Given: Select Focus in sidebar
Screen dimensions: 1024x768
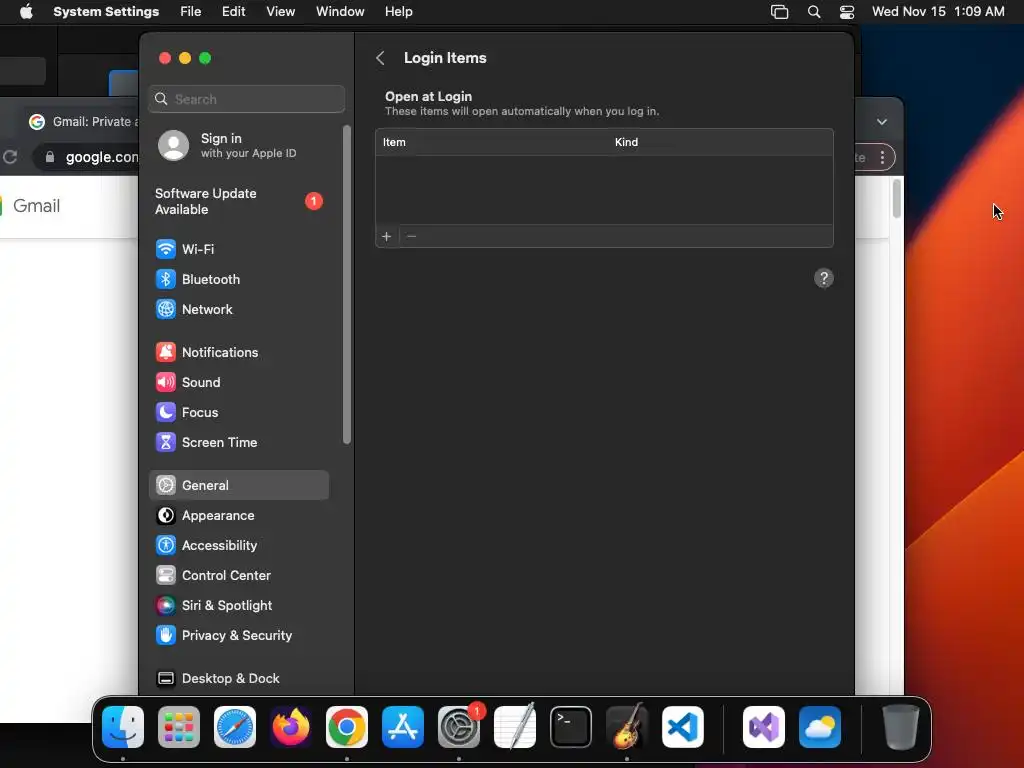Looking at the screenshot, I should point(238,412).
